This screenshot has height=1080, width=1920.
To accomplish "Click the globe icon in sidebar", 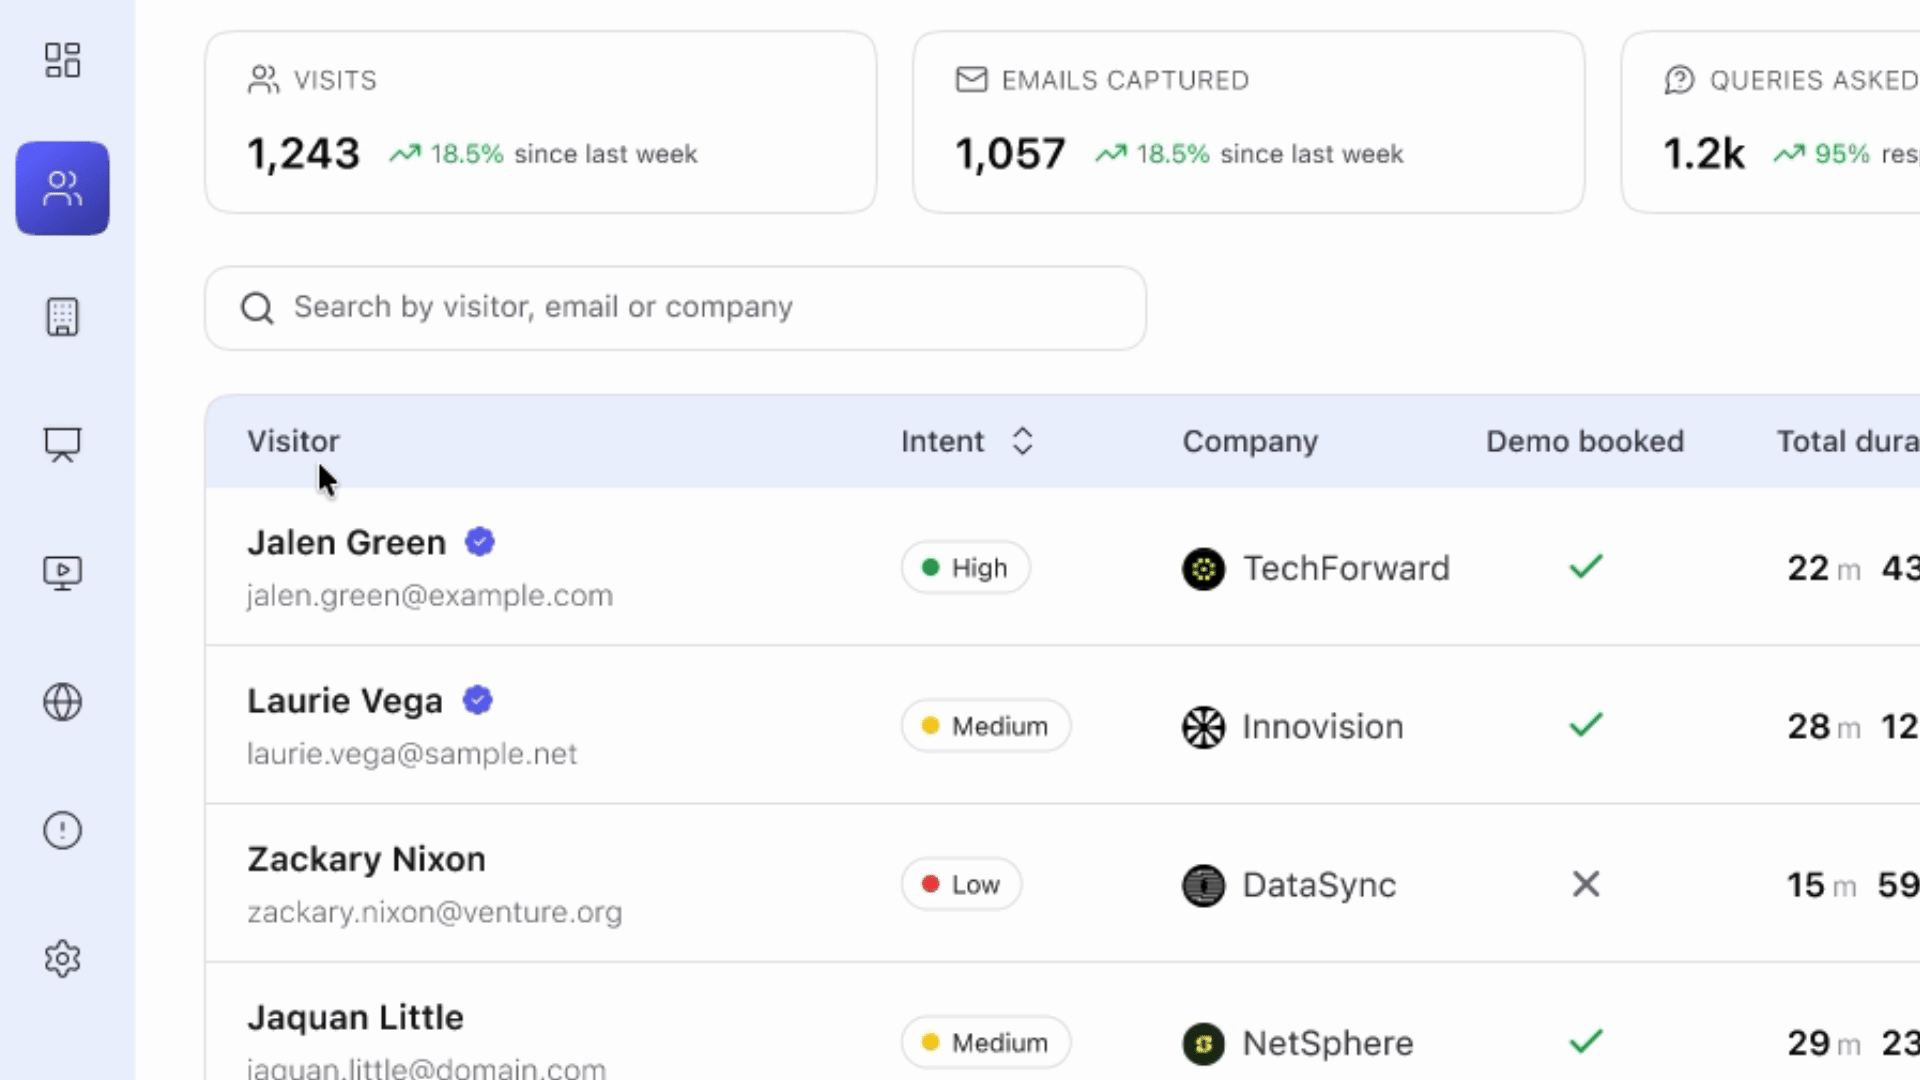I will click(62, 702).
